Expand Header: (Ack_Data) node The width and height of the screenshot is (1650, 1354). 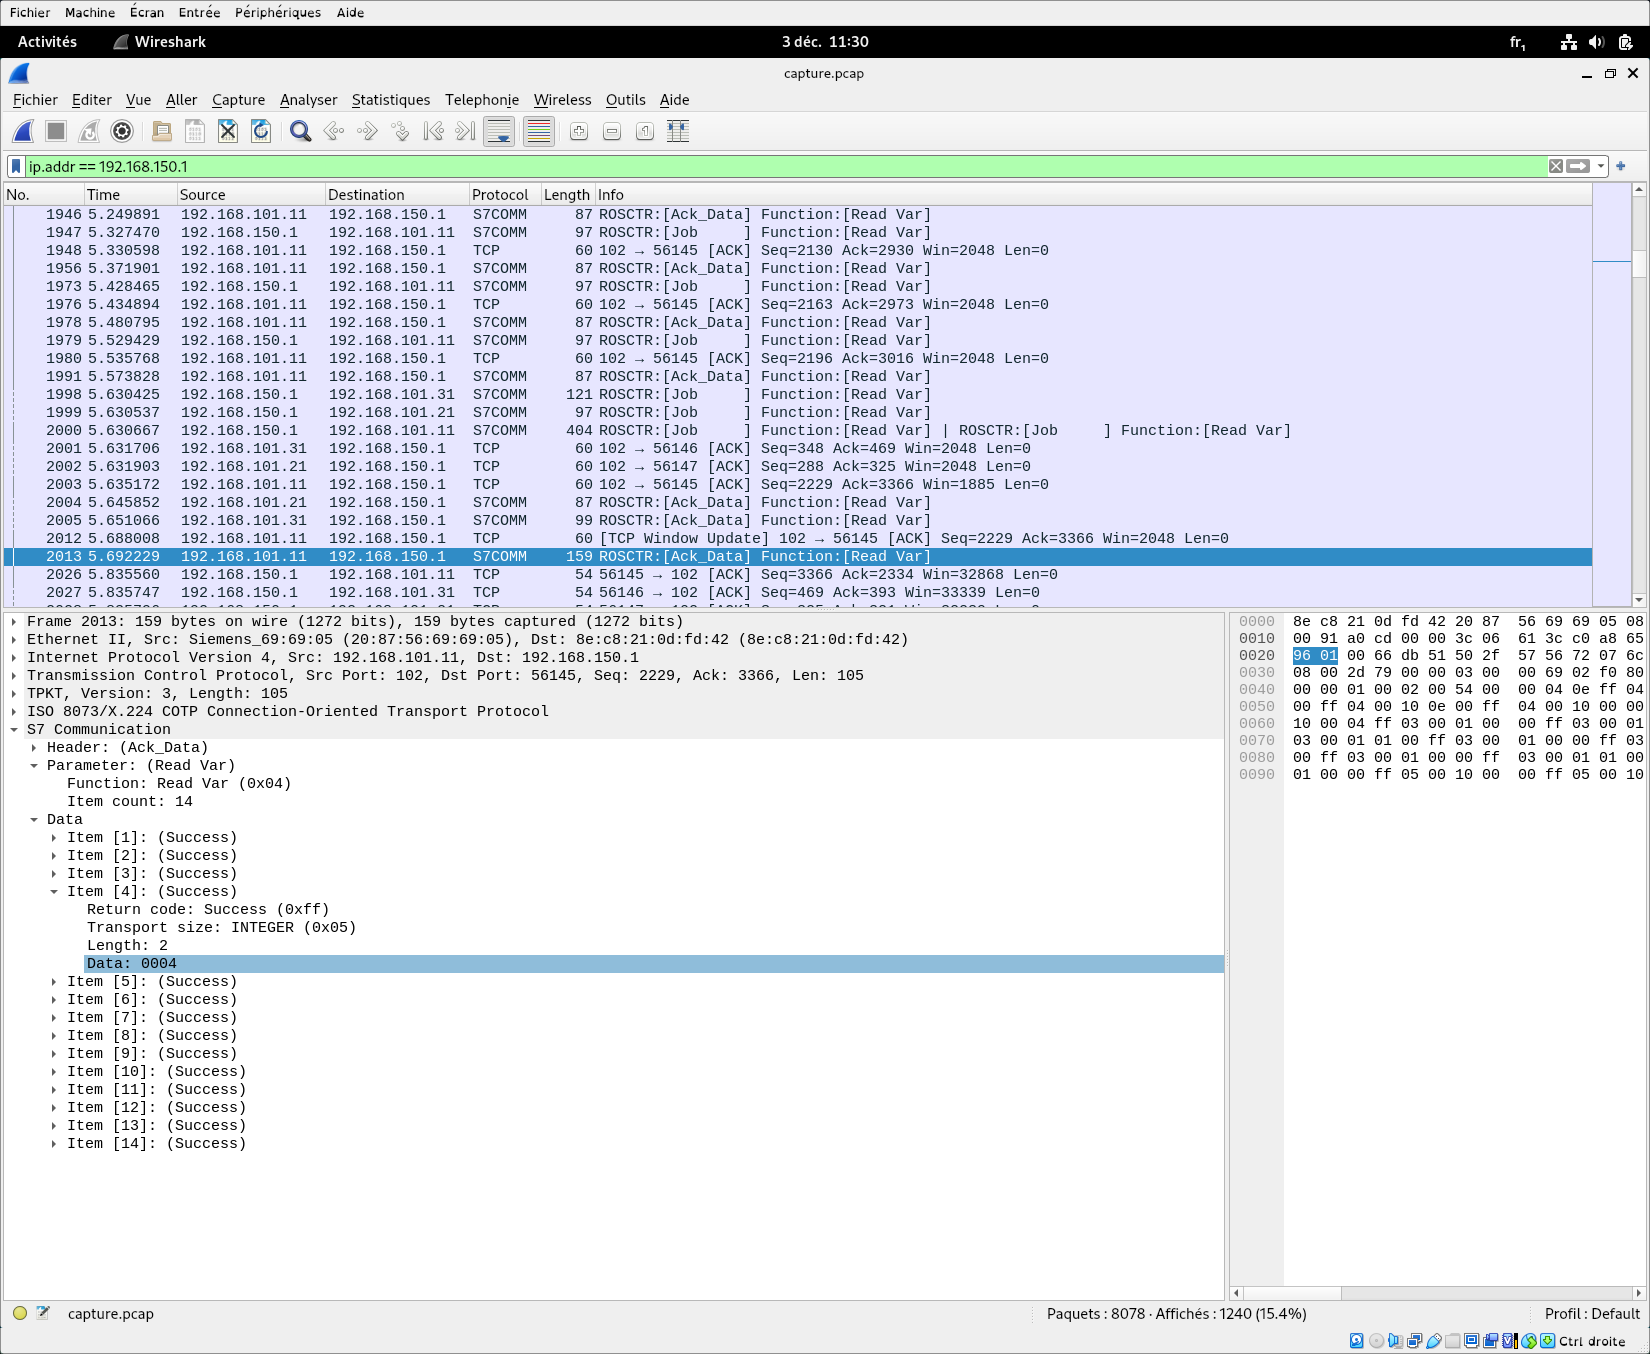pos(34,747)
